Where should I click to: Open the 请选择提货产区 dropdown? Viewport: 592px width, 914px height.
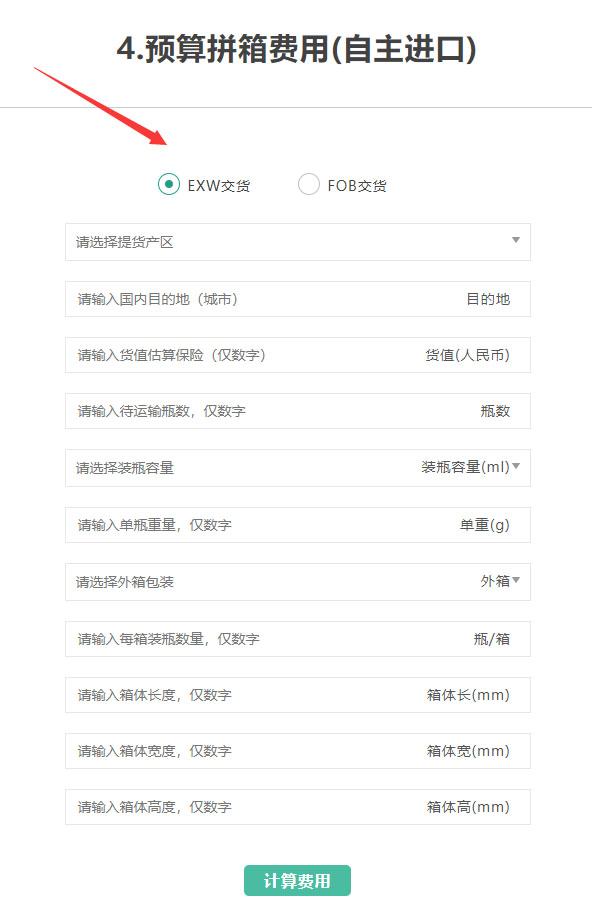[x=298, y=242]
